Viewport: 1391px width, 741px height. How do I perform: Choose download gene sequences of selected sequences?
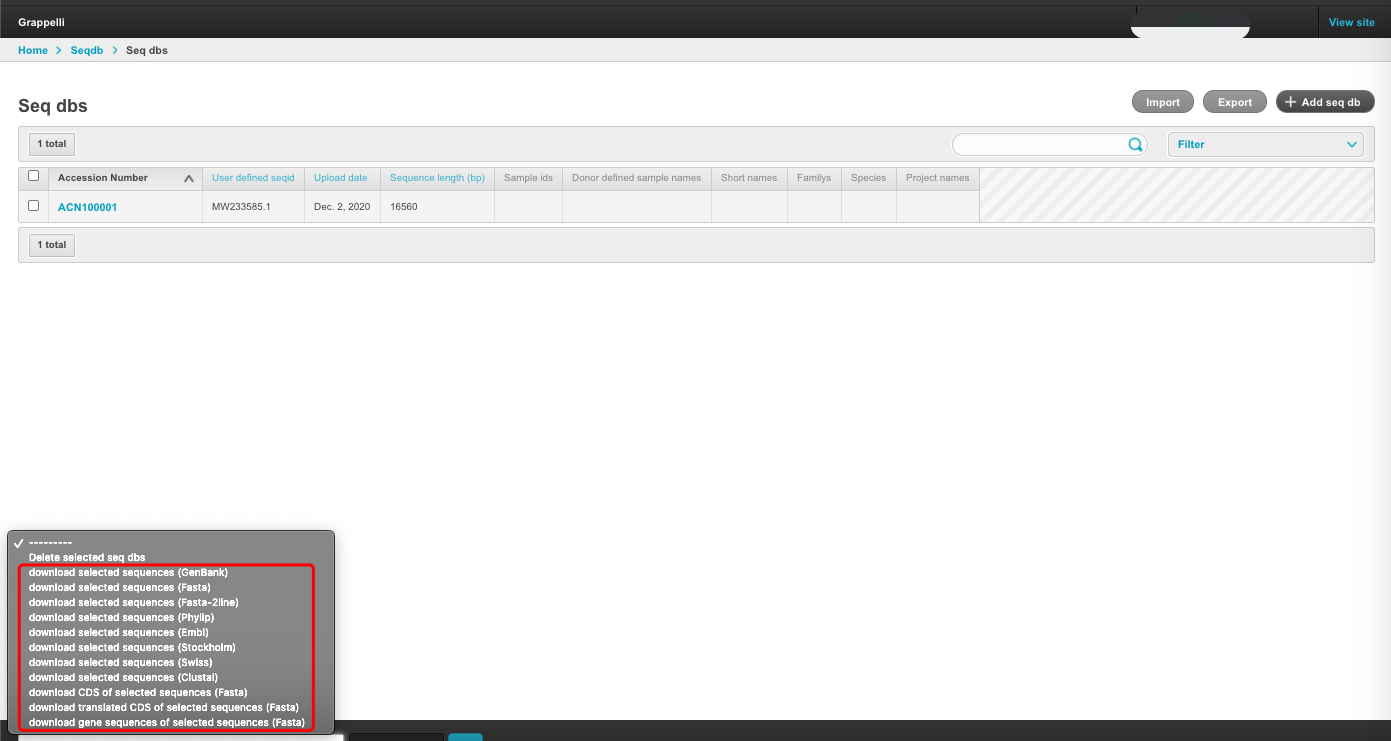point(171,722)
